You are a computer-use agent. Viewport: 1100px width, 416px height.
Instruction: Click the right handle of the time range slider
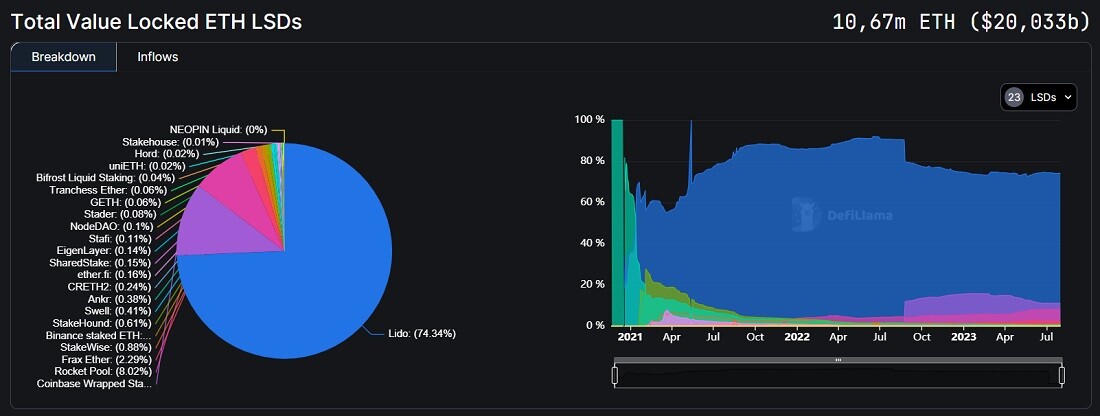click(x=1062, y=375)
